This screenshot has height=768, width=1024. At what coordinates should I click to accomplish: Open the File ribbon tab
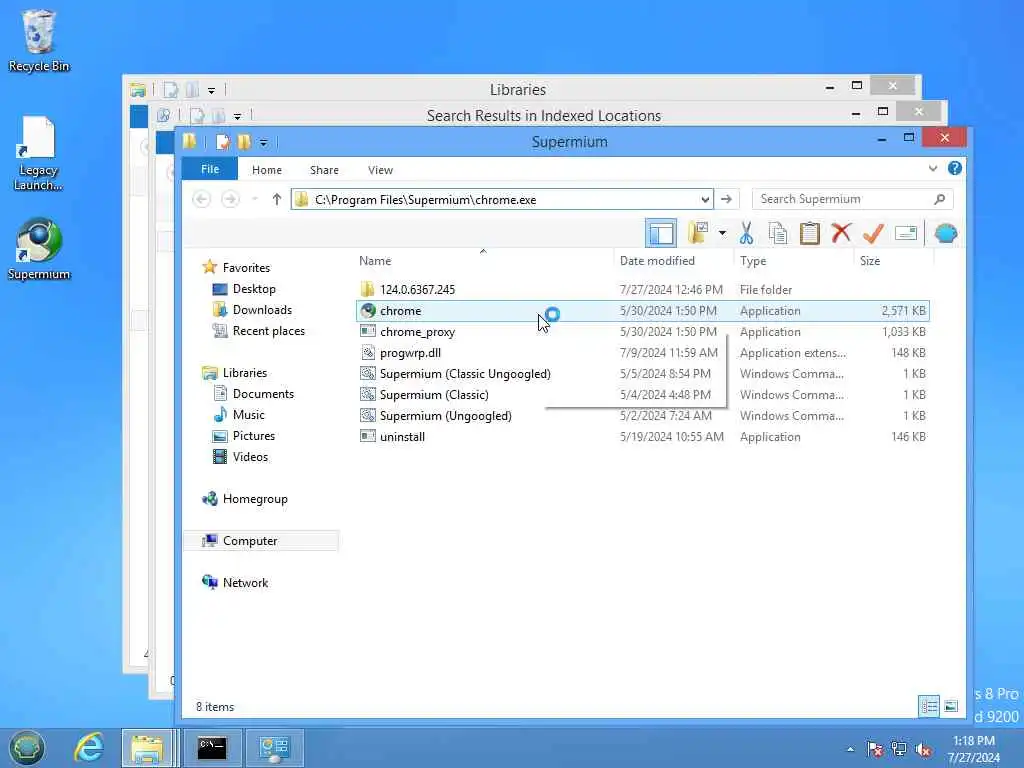210,169
